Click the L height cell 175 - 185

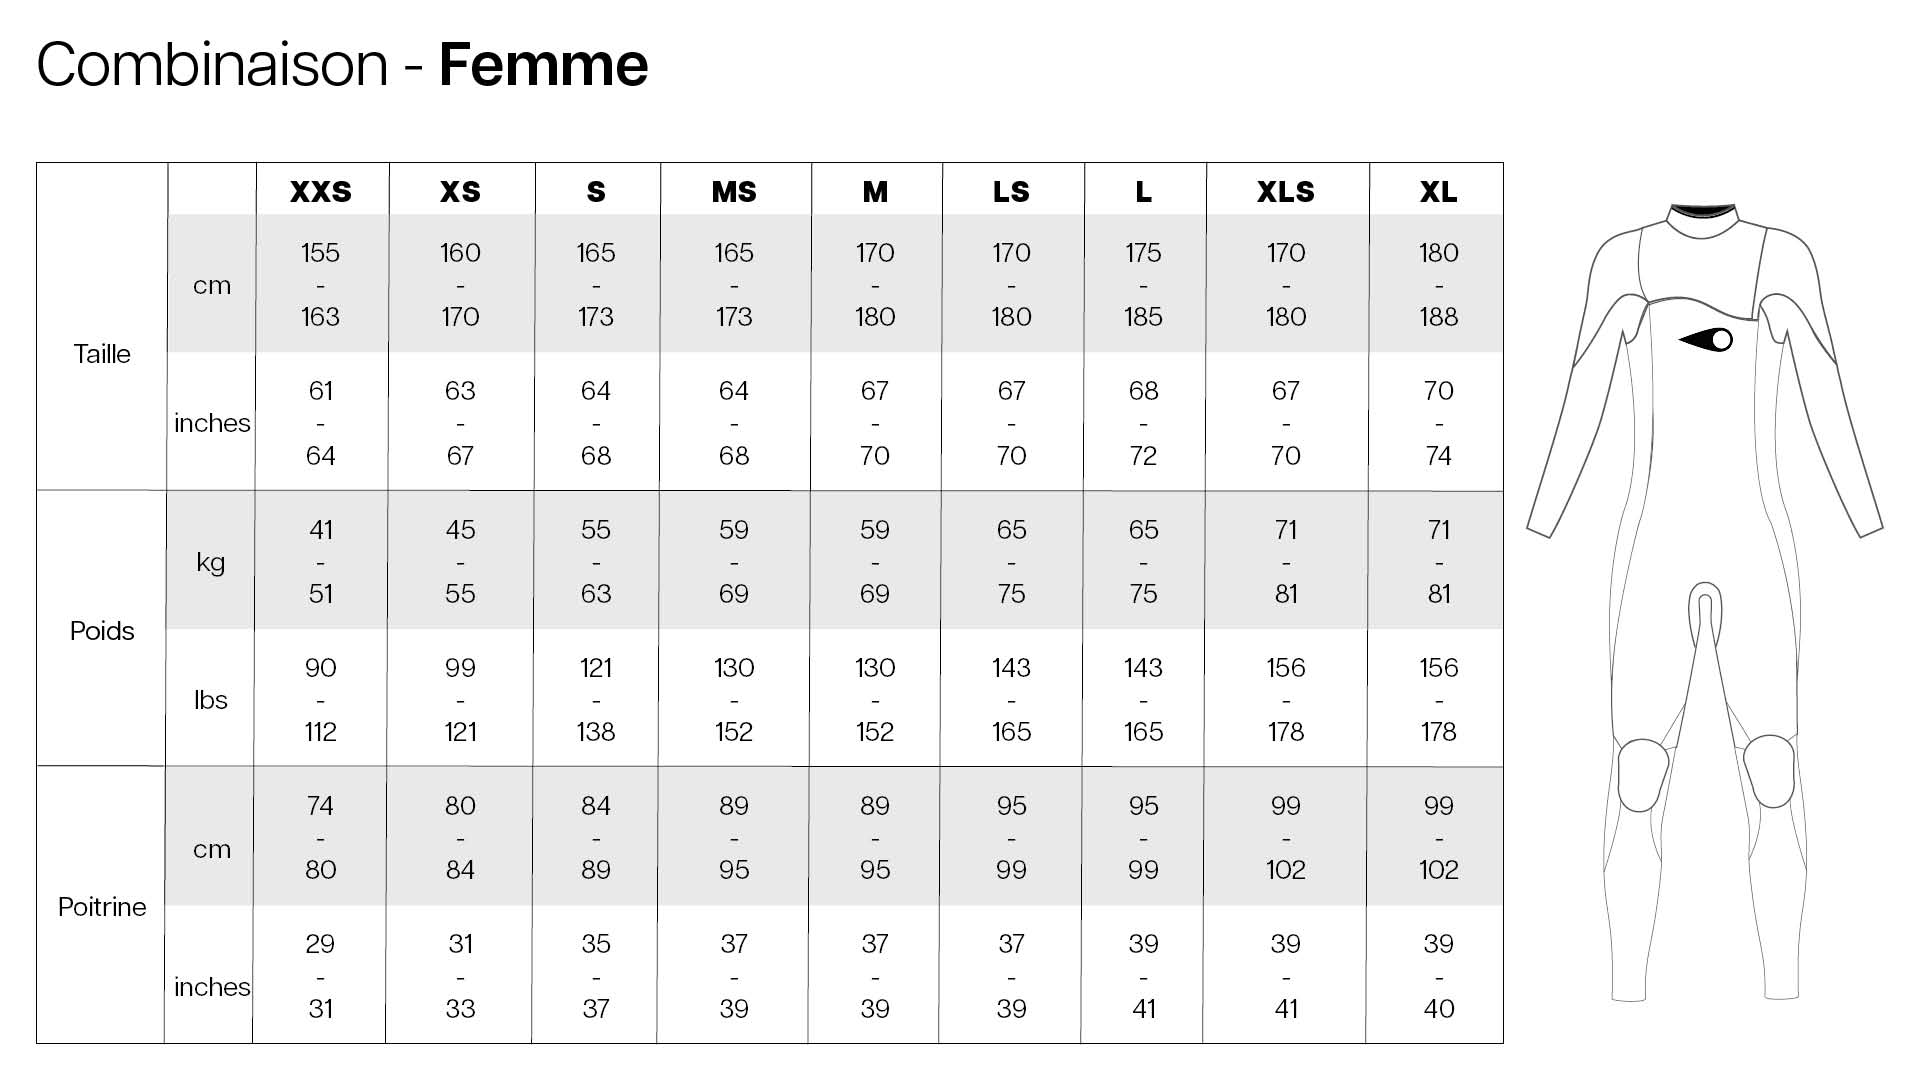(x=1143, y=285)
